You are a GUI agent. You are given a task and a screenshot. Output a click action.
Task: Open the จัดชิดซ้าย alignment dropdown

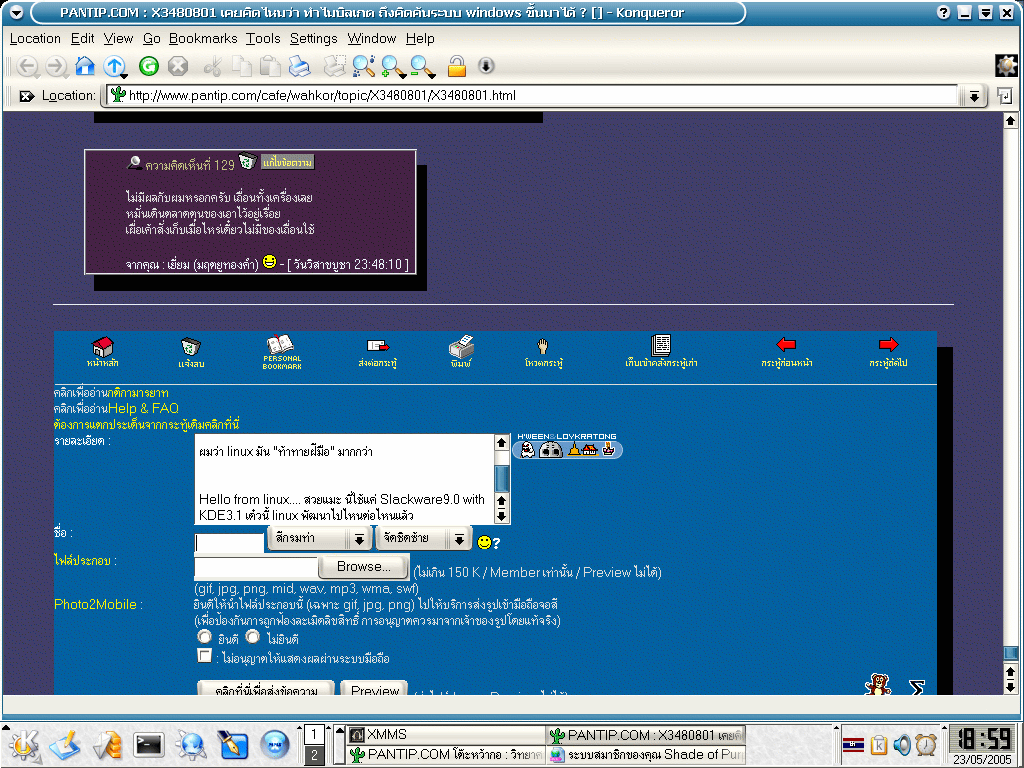click(423, 538)
